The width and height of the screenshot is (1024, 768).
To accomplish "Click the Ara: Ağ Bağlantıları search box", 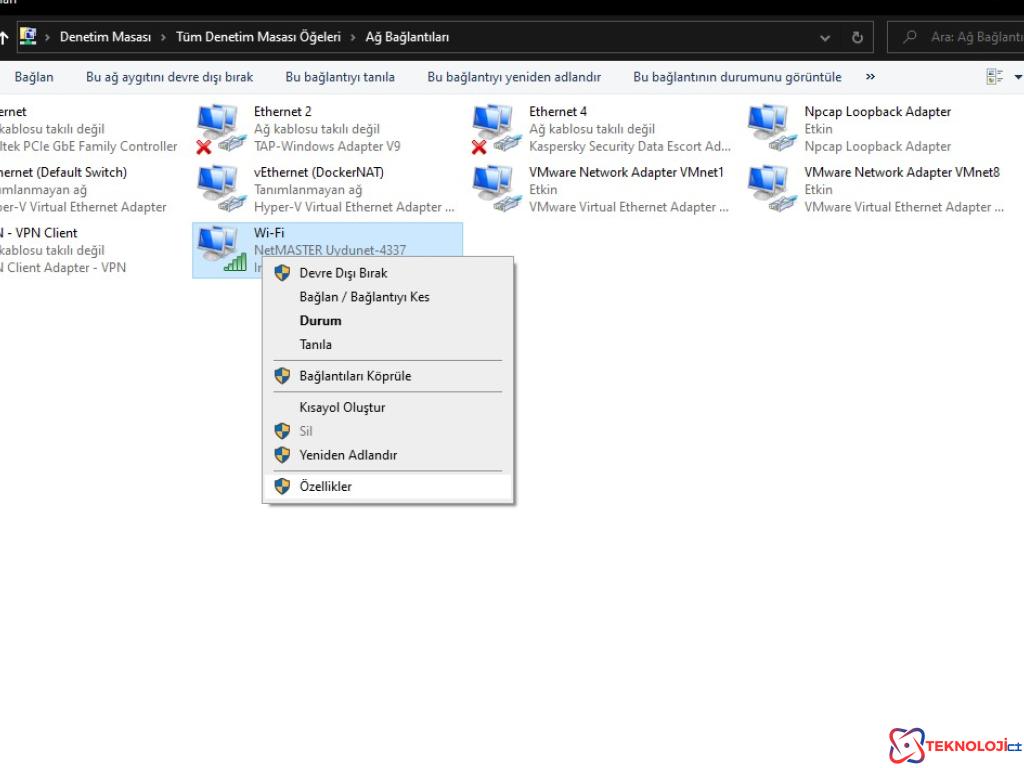I will coord(965,37).
